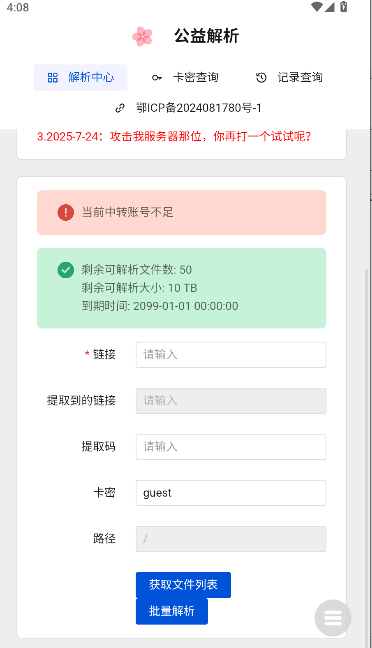
Task: Open the 记录查询 tab
Action: point(289,77)
